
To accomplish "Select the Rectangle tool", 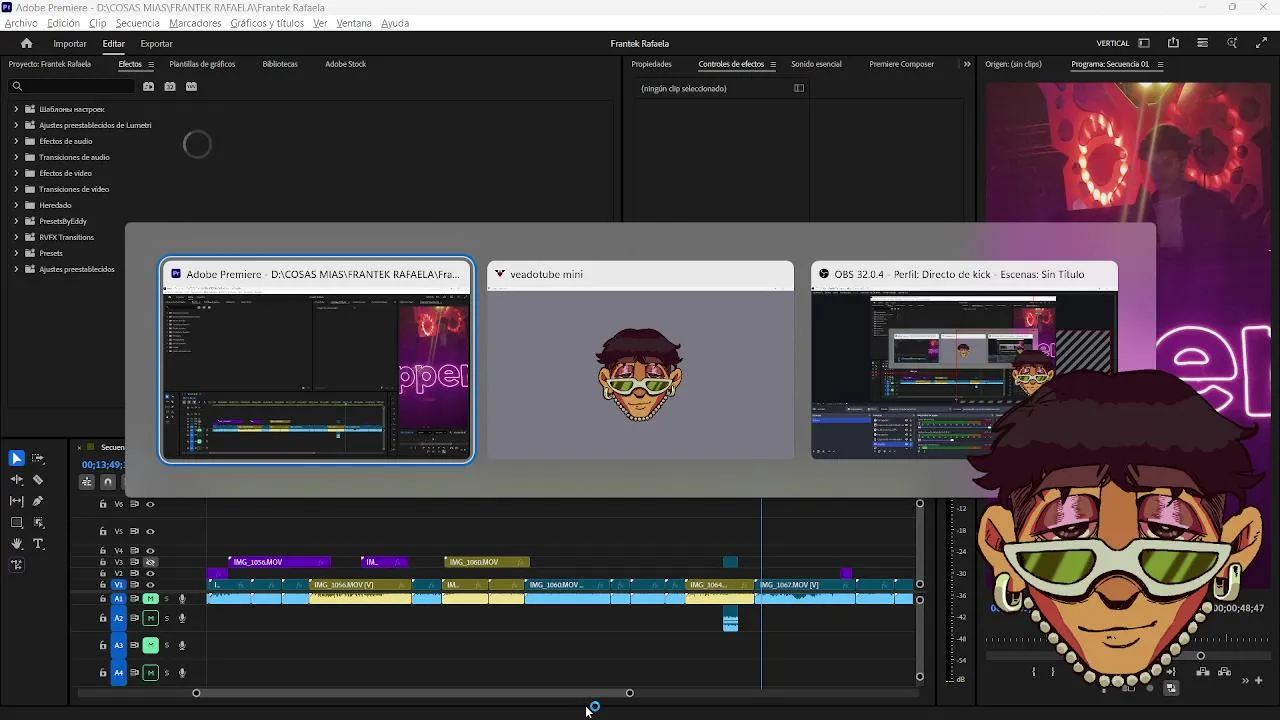I will [x=16, y=522].
